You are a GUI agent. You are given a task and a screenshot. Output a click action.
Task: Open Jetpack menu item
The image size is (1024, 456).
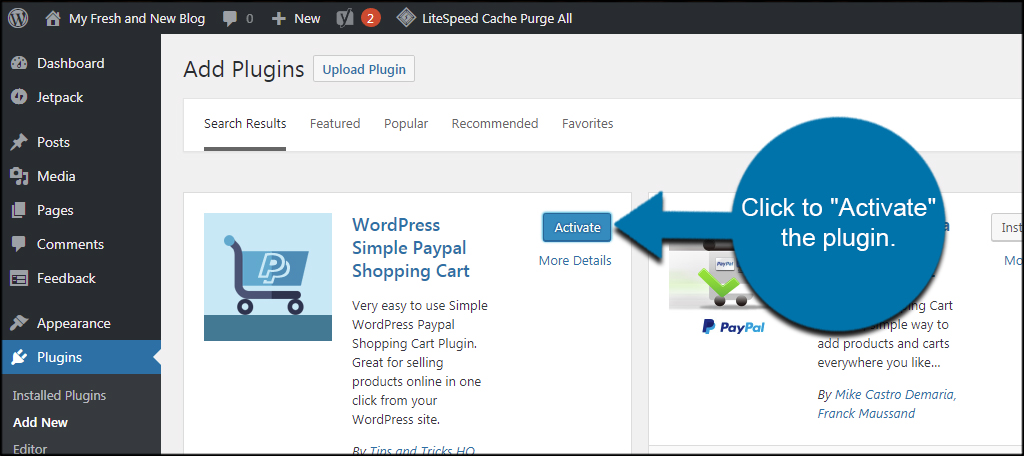pyautogui.click(x=60, y=97)
